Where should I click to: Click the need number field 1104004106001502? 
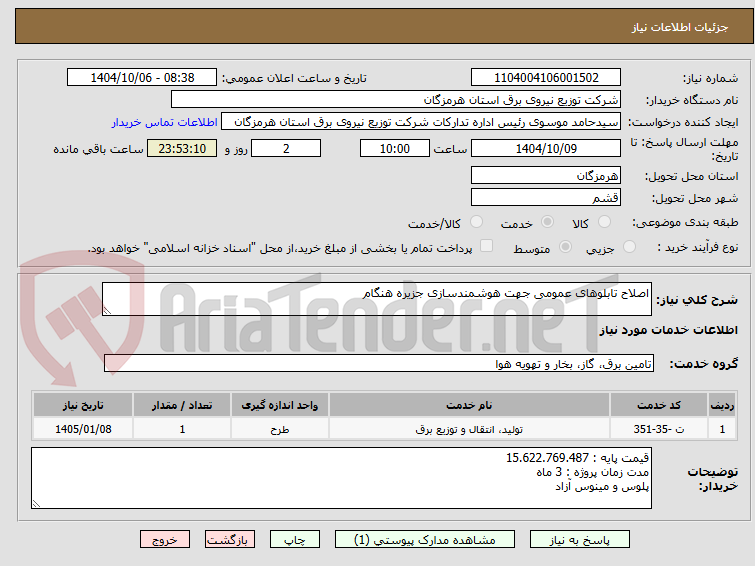tap(546, 78)
